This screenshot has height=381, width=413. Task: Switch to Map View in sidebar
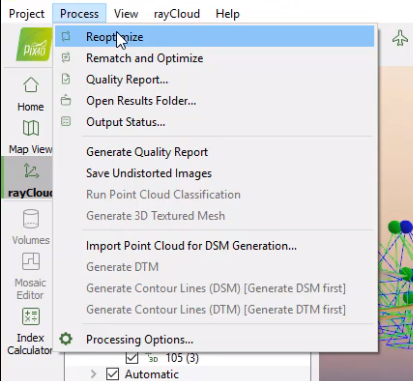(31, 137)
